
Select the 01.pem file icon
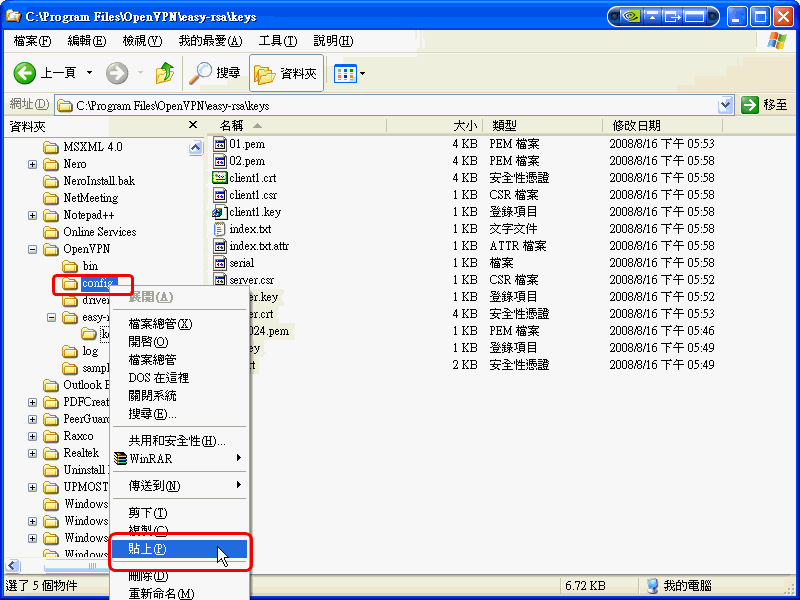(220, 144)
